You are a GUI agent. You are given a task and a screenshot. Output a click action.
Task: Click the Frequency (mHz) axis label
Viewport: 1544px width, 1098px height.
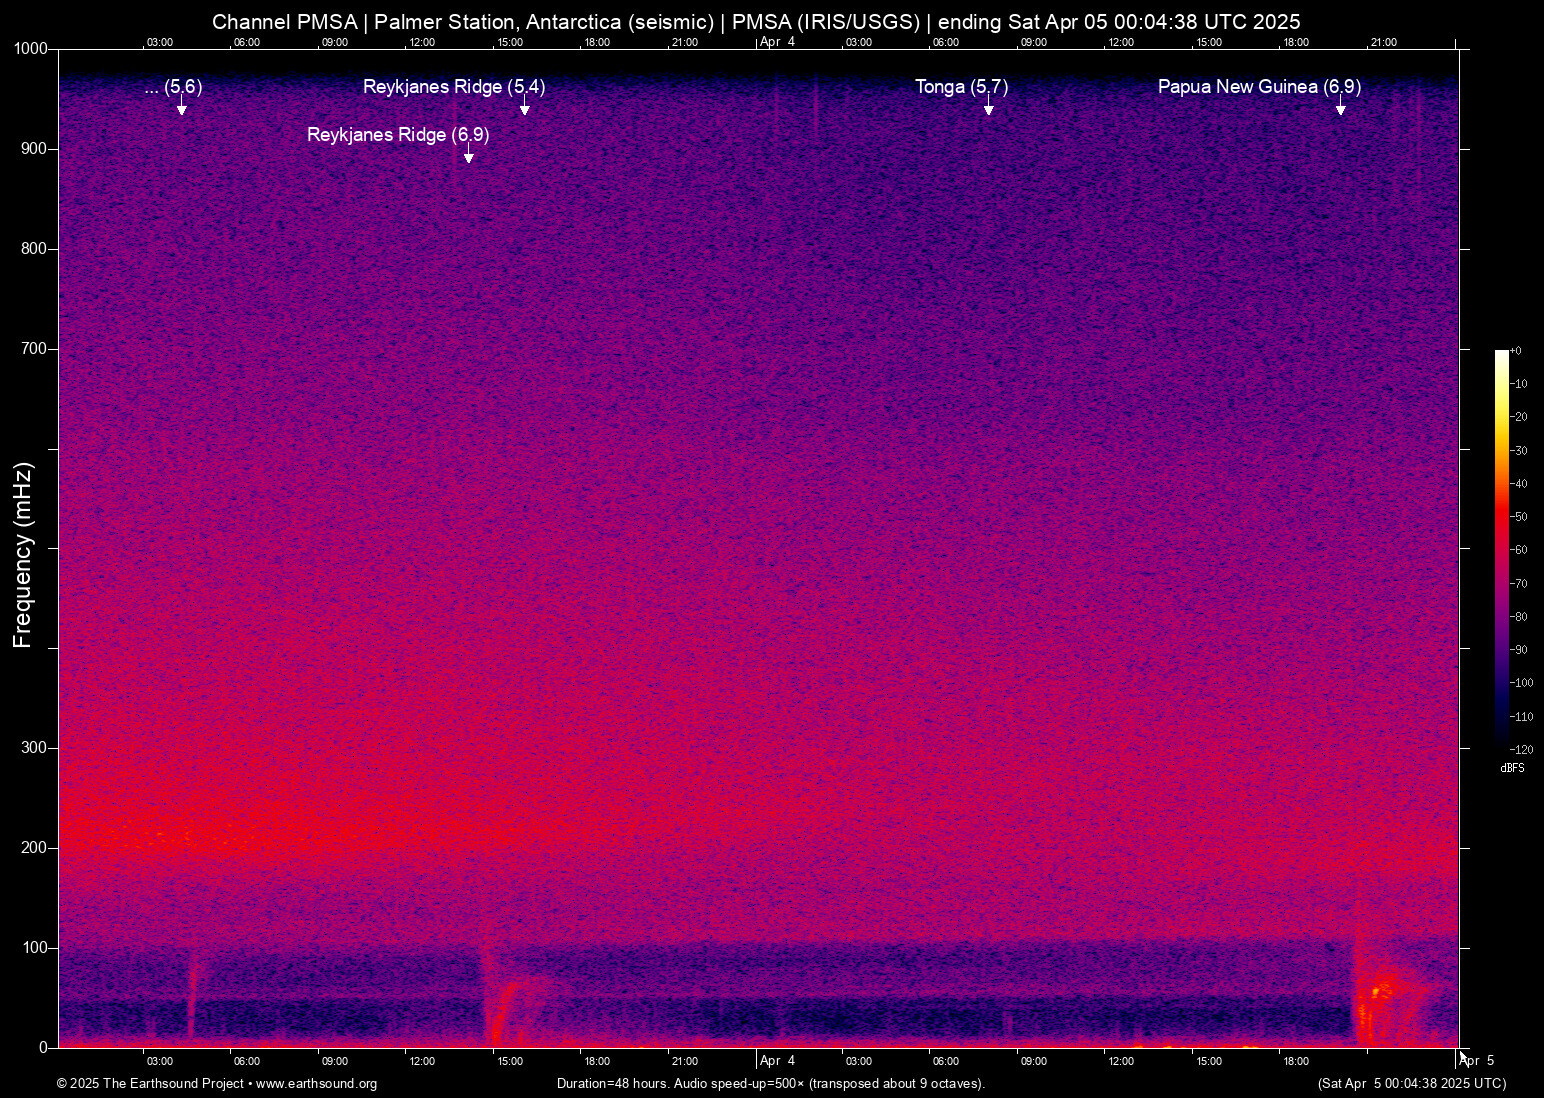click(x=23, y=555)
